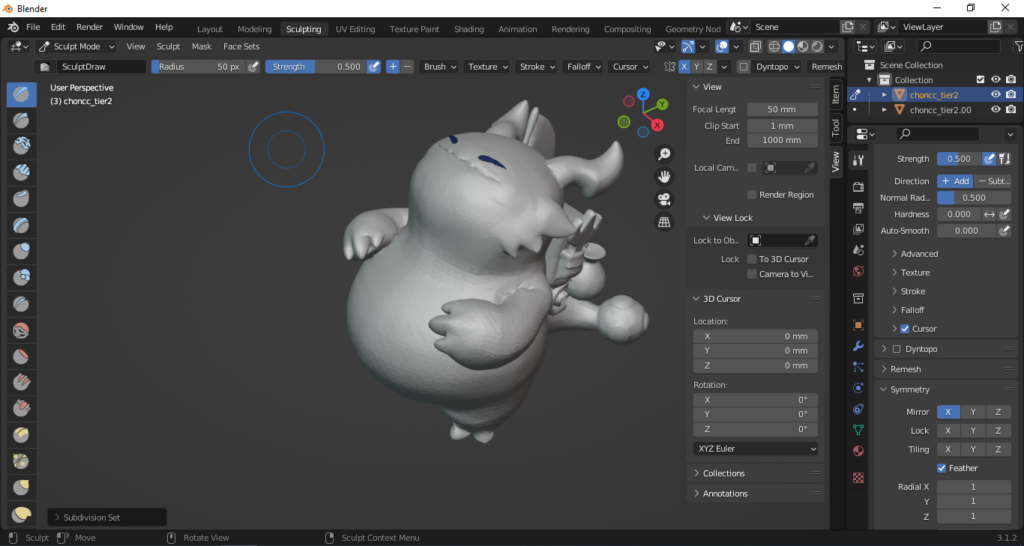Toggle Tiling Z symmetry button
1024x546 pixels.
click(x=998, y=449)
